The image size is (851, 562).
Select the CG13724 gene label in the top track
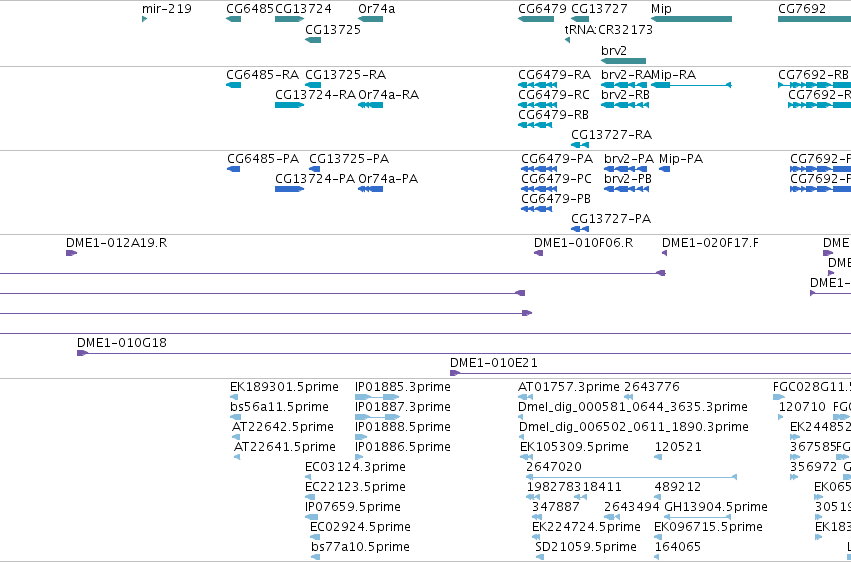pos(303,9)
